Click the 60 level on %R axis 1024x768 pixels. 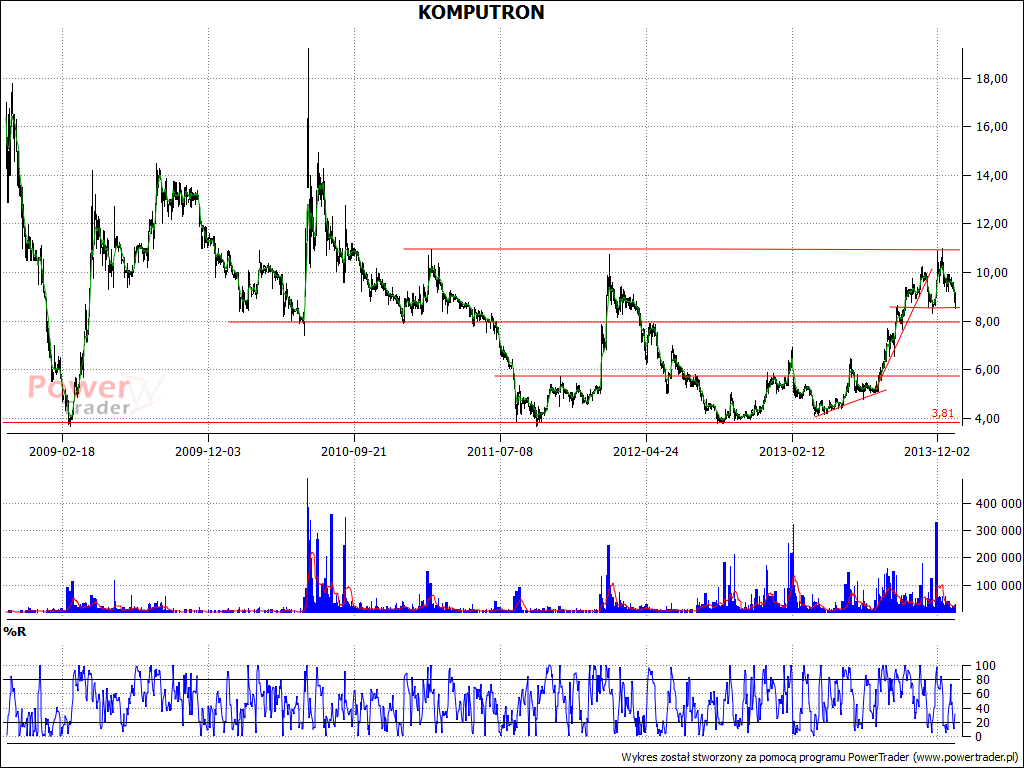(983, 694)
